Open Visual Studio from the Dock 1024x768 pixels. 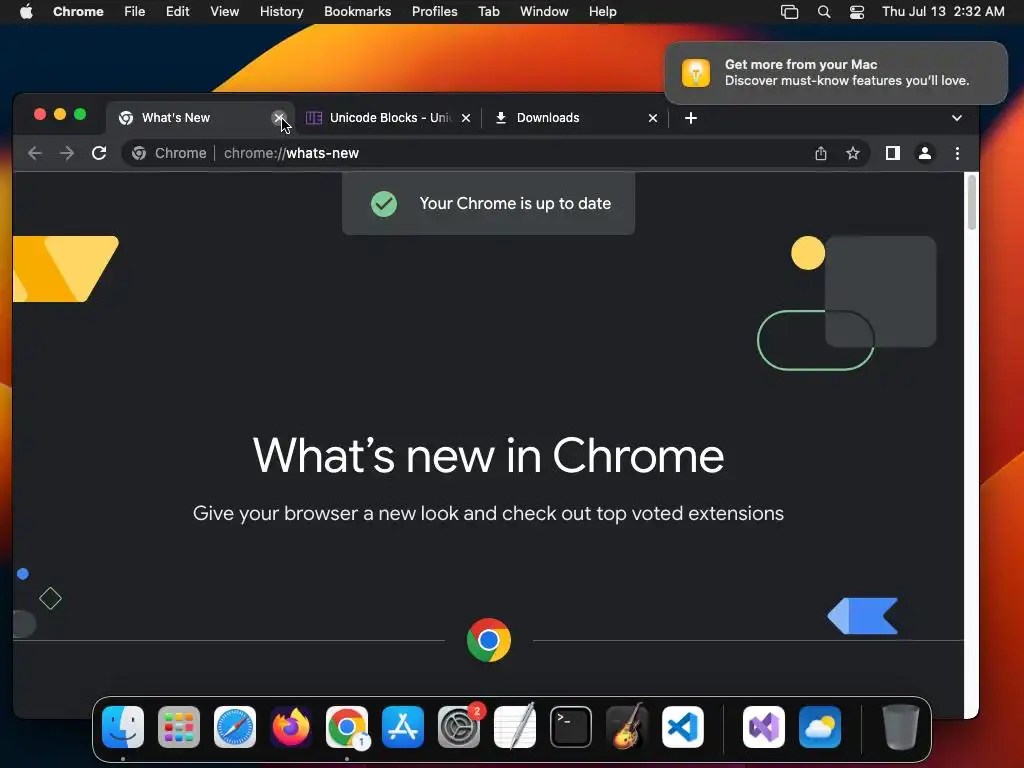pyautogui.click(x=764, y=727)
